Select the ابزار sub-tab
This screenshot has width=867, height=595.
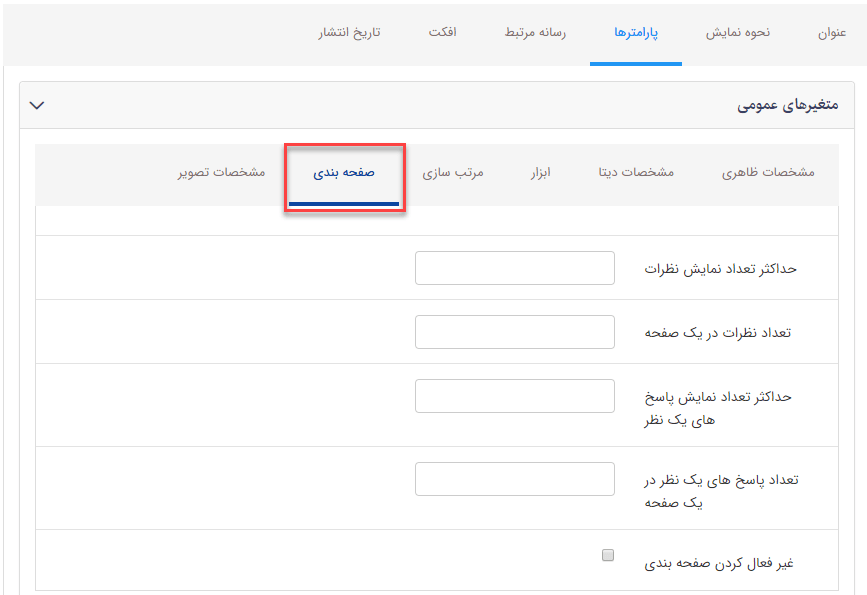[x=540, y=172]
